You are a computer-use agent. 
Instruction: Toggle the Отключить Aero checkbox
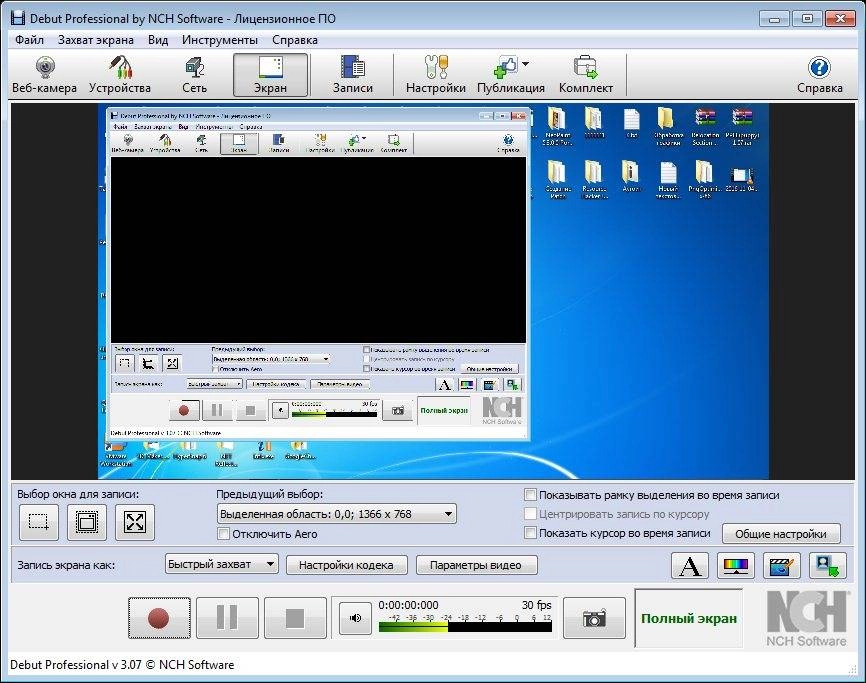(224, 534)
